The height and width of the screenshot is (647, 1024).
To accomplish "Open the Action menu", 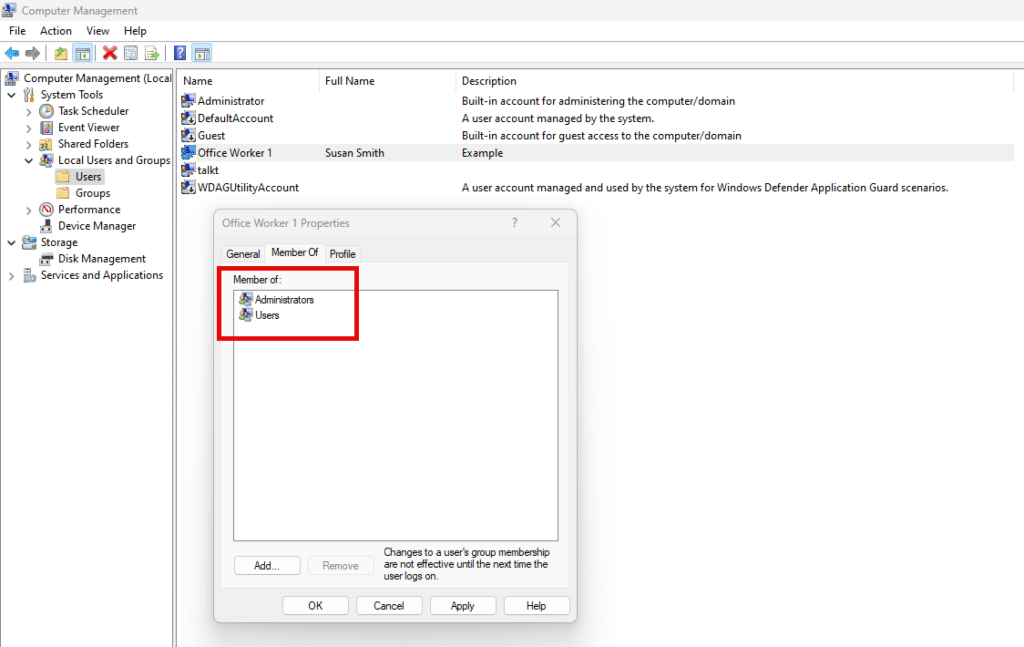I will click(56, 31).
